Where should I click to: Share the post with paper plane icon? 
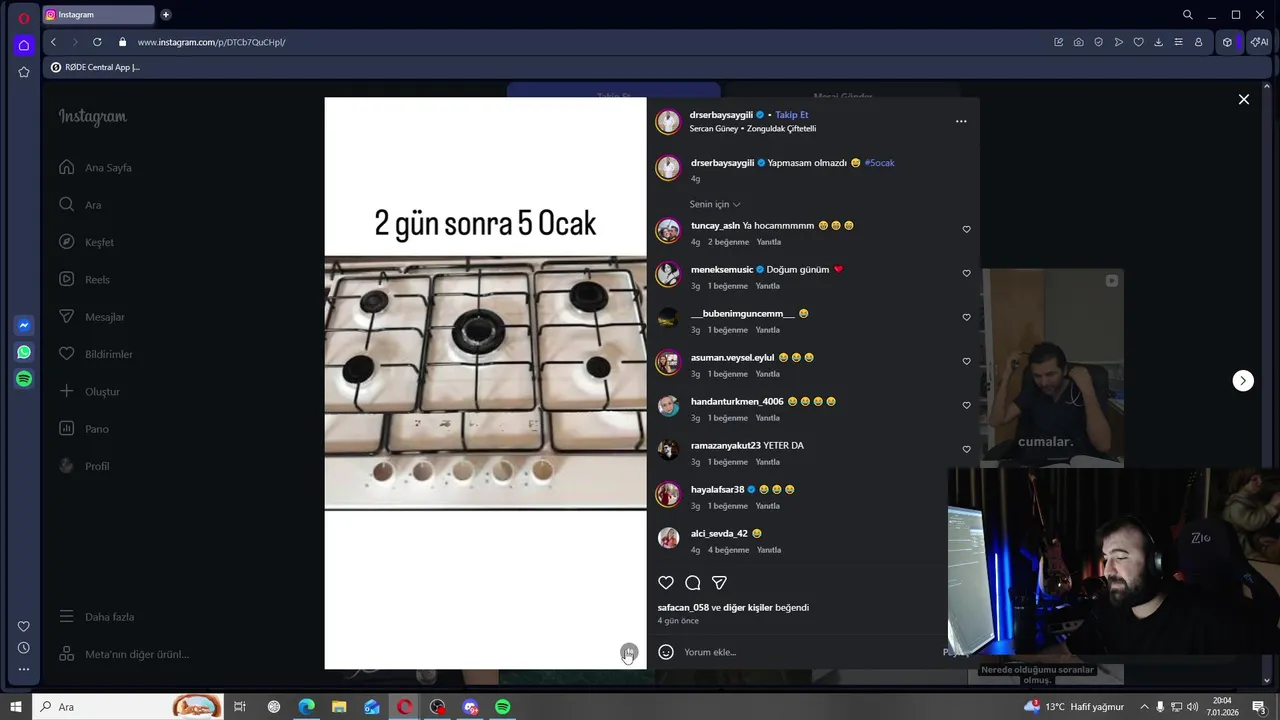click(719, 582)
